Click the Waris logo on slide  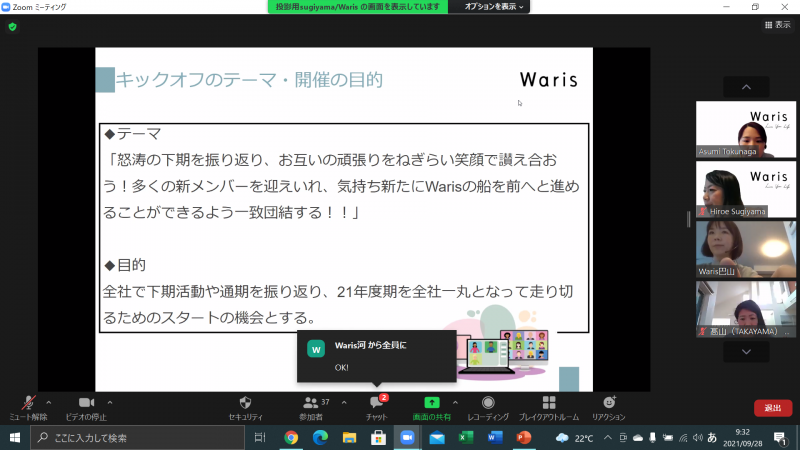point(548,80)
